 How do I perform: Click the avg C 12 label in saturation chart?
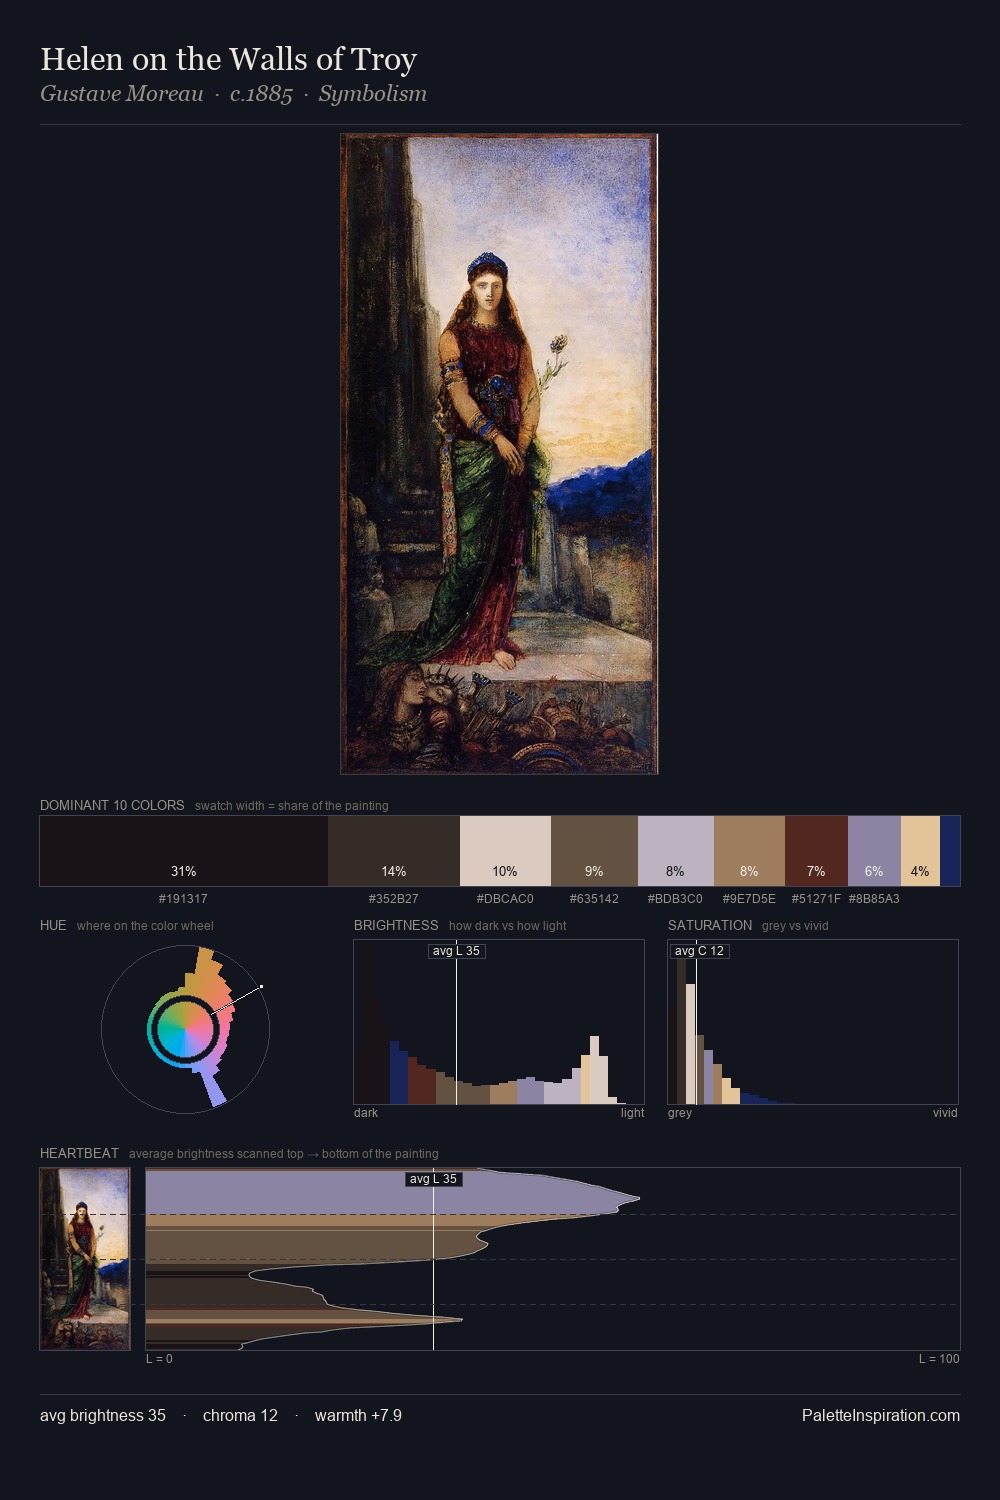point(699,951)
